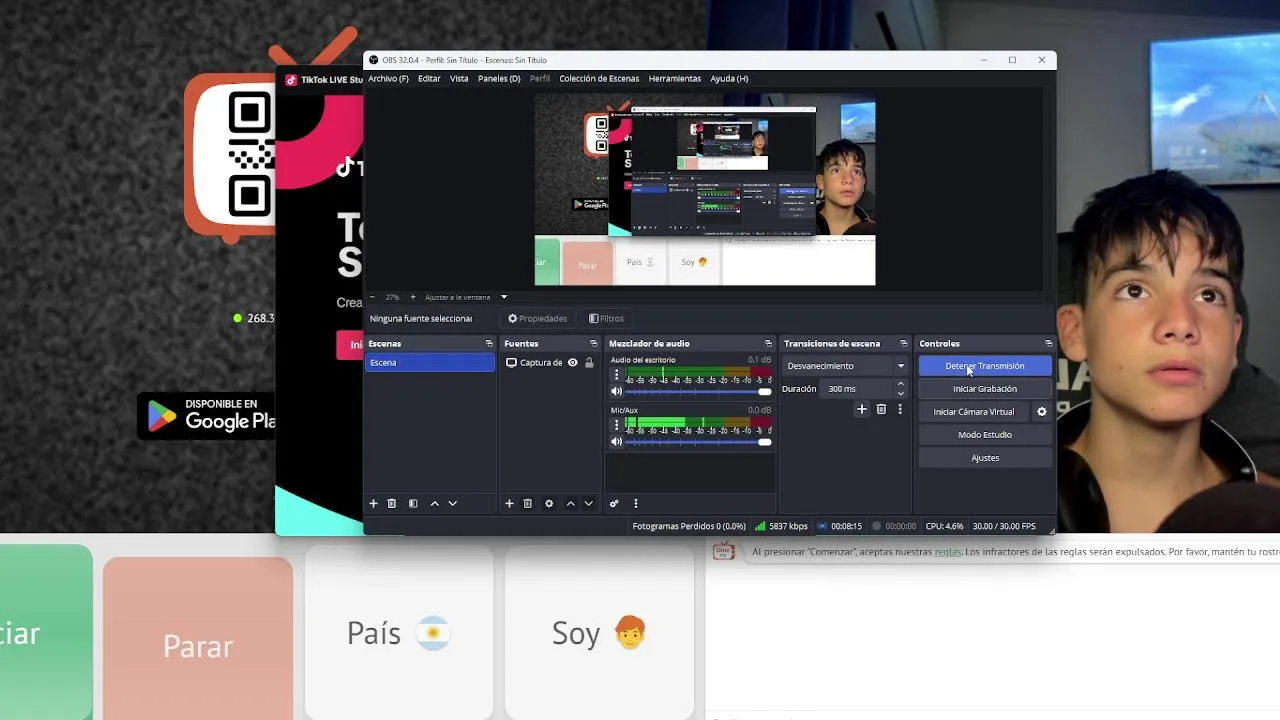
Task: Open Vista menu
Action: (x=459, y=79)
